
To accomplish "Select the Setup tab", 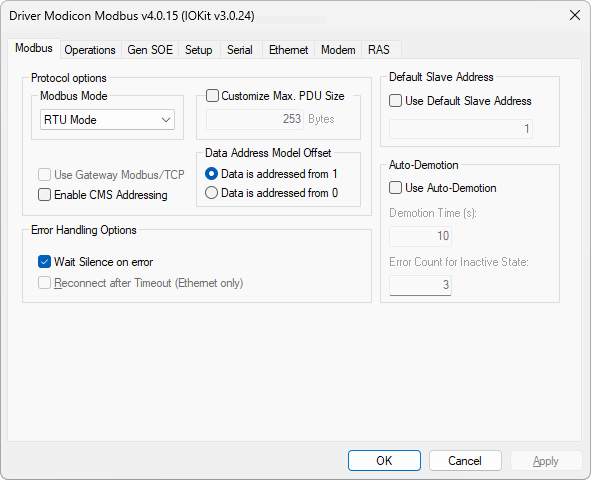I will [x=199, y=50].
